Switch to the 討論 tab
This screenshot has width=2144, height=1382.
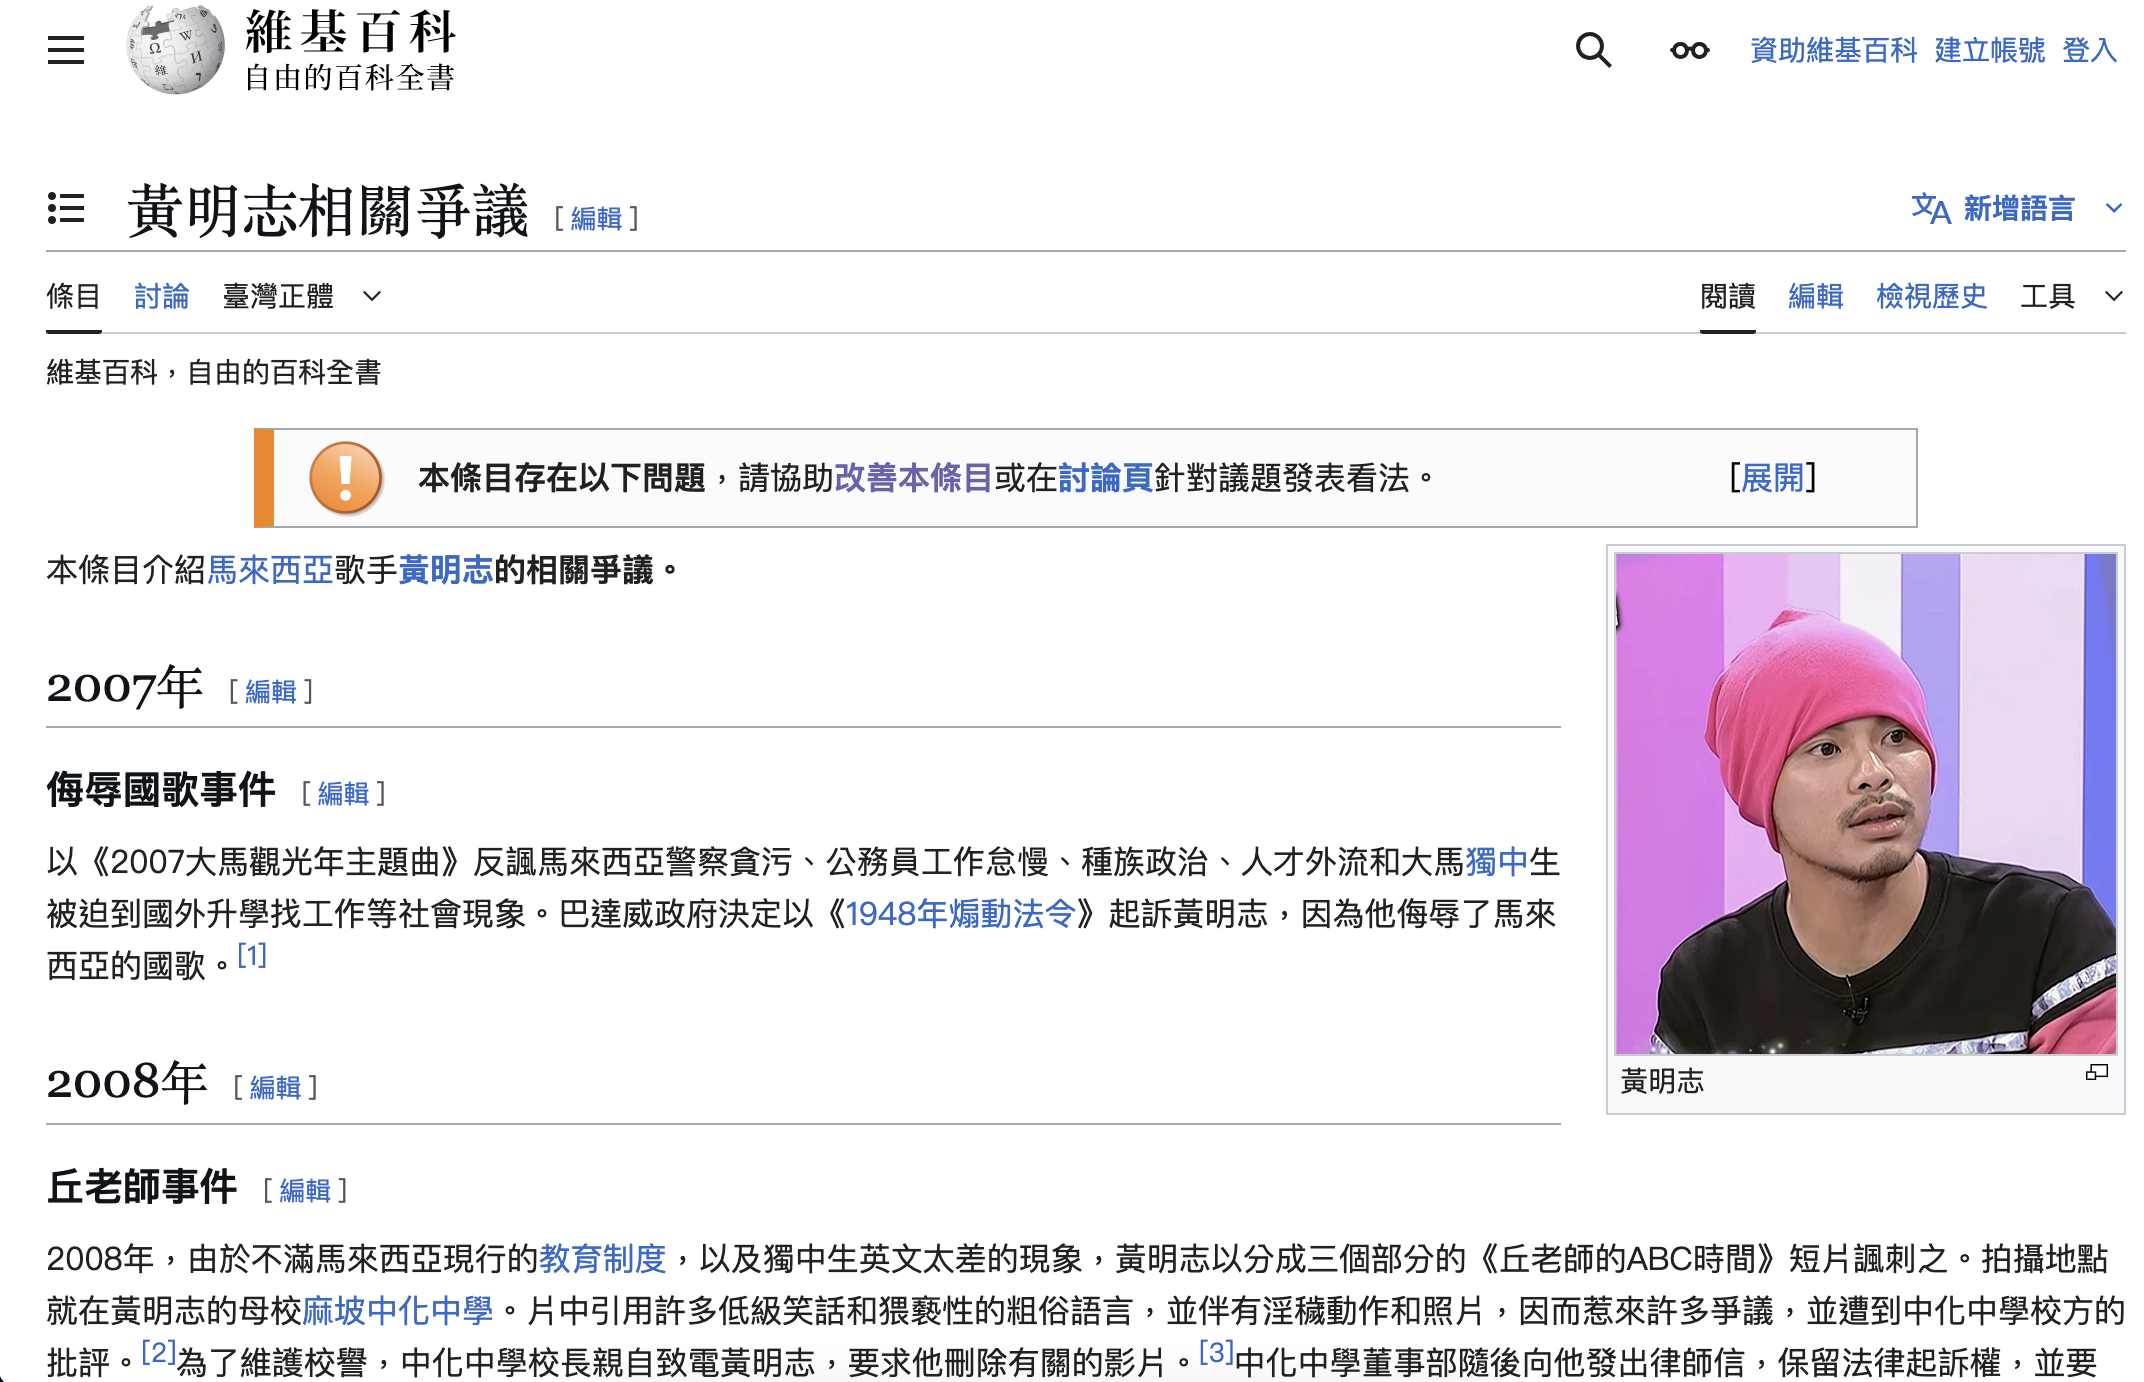(x=162, y=296)
